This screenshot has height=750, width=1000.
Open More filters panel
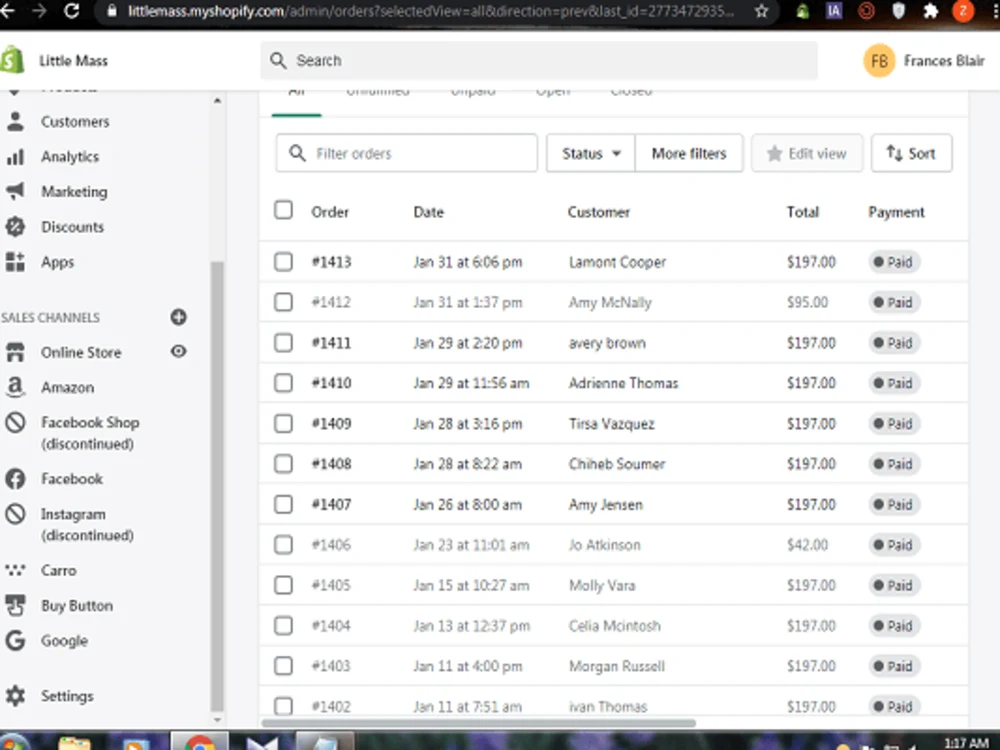click(689, 153)
